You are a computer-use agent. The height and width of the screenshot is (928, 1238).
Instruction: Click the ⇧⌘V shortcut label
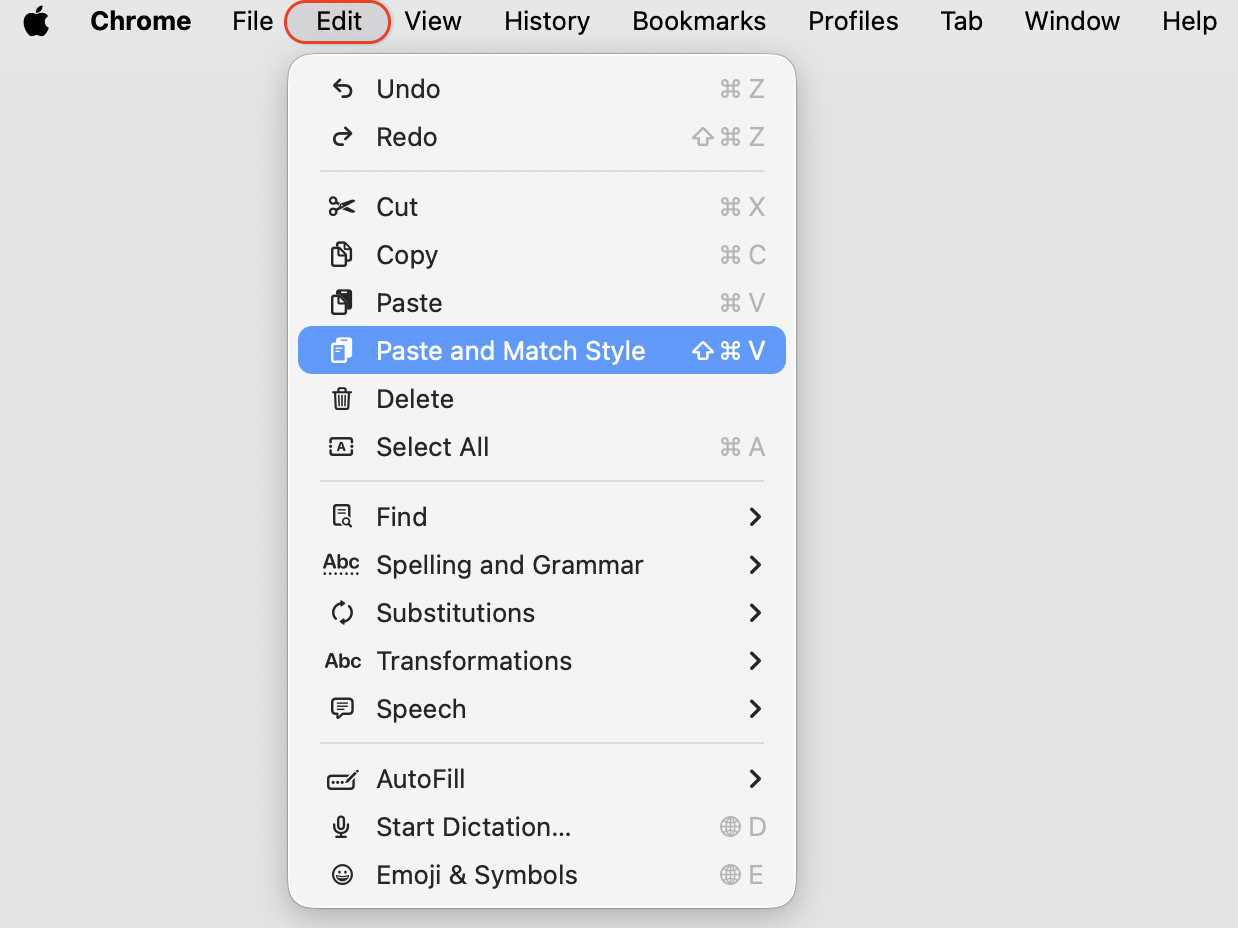click(x=728, y=351)
